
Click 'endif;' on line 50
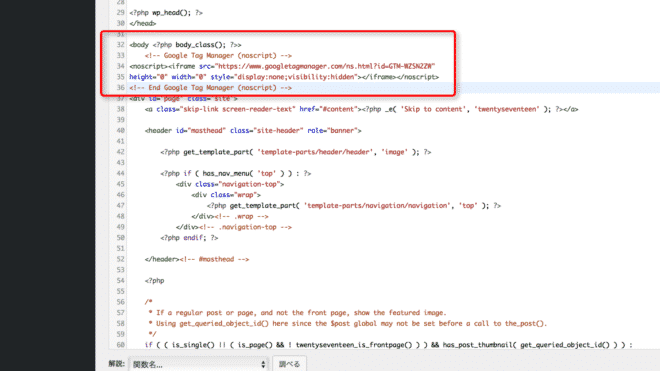[195, 238]
